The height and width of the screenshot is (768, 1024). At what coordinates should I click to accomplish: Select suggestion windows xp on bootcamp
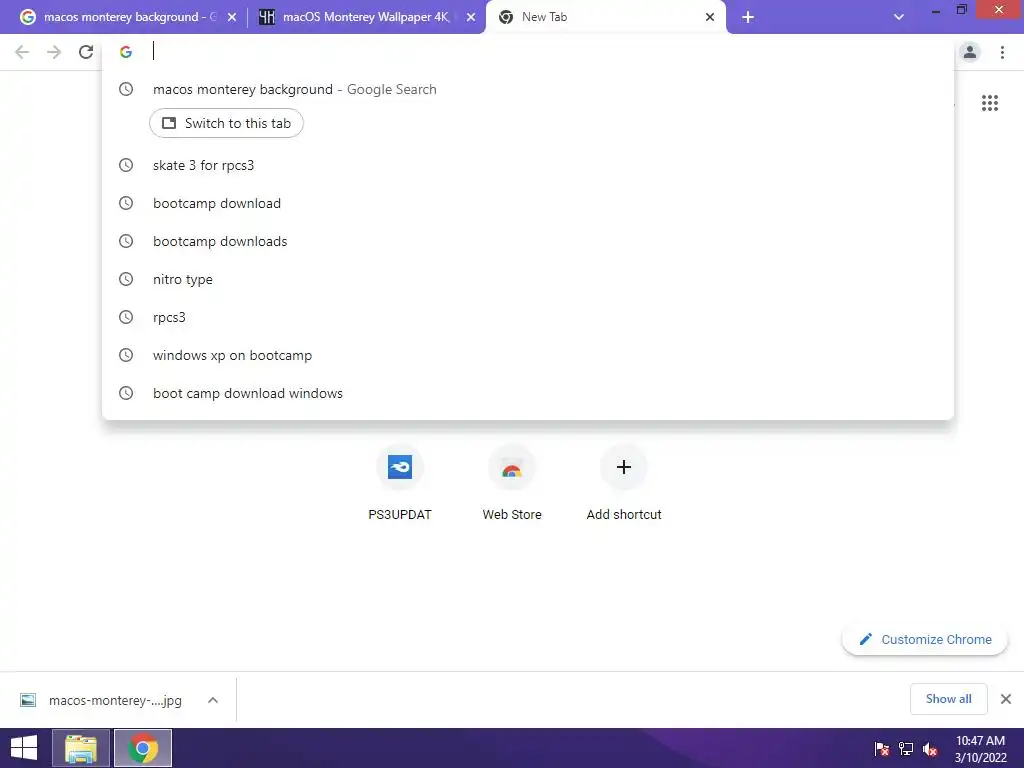[528, 355]
